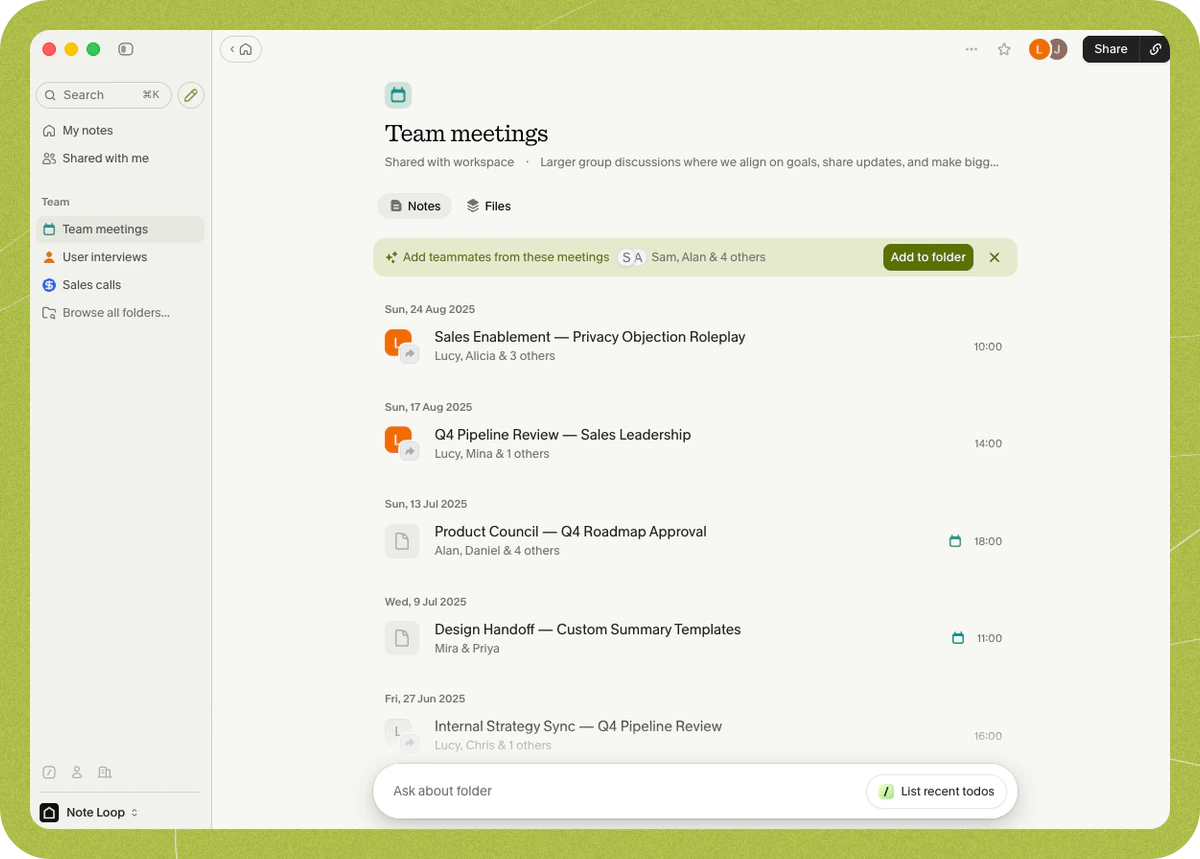Click the calendar icon next to 18:00
Viewport: 1200px width, 859px height.
coord(955,541)
